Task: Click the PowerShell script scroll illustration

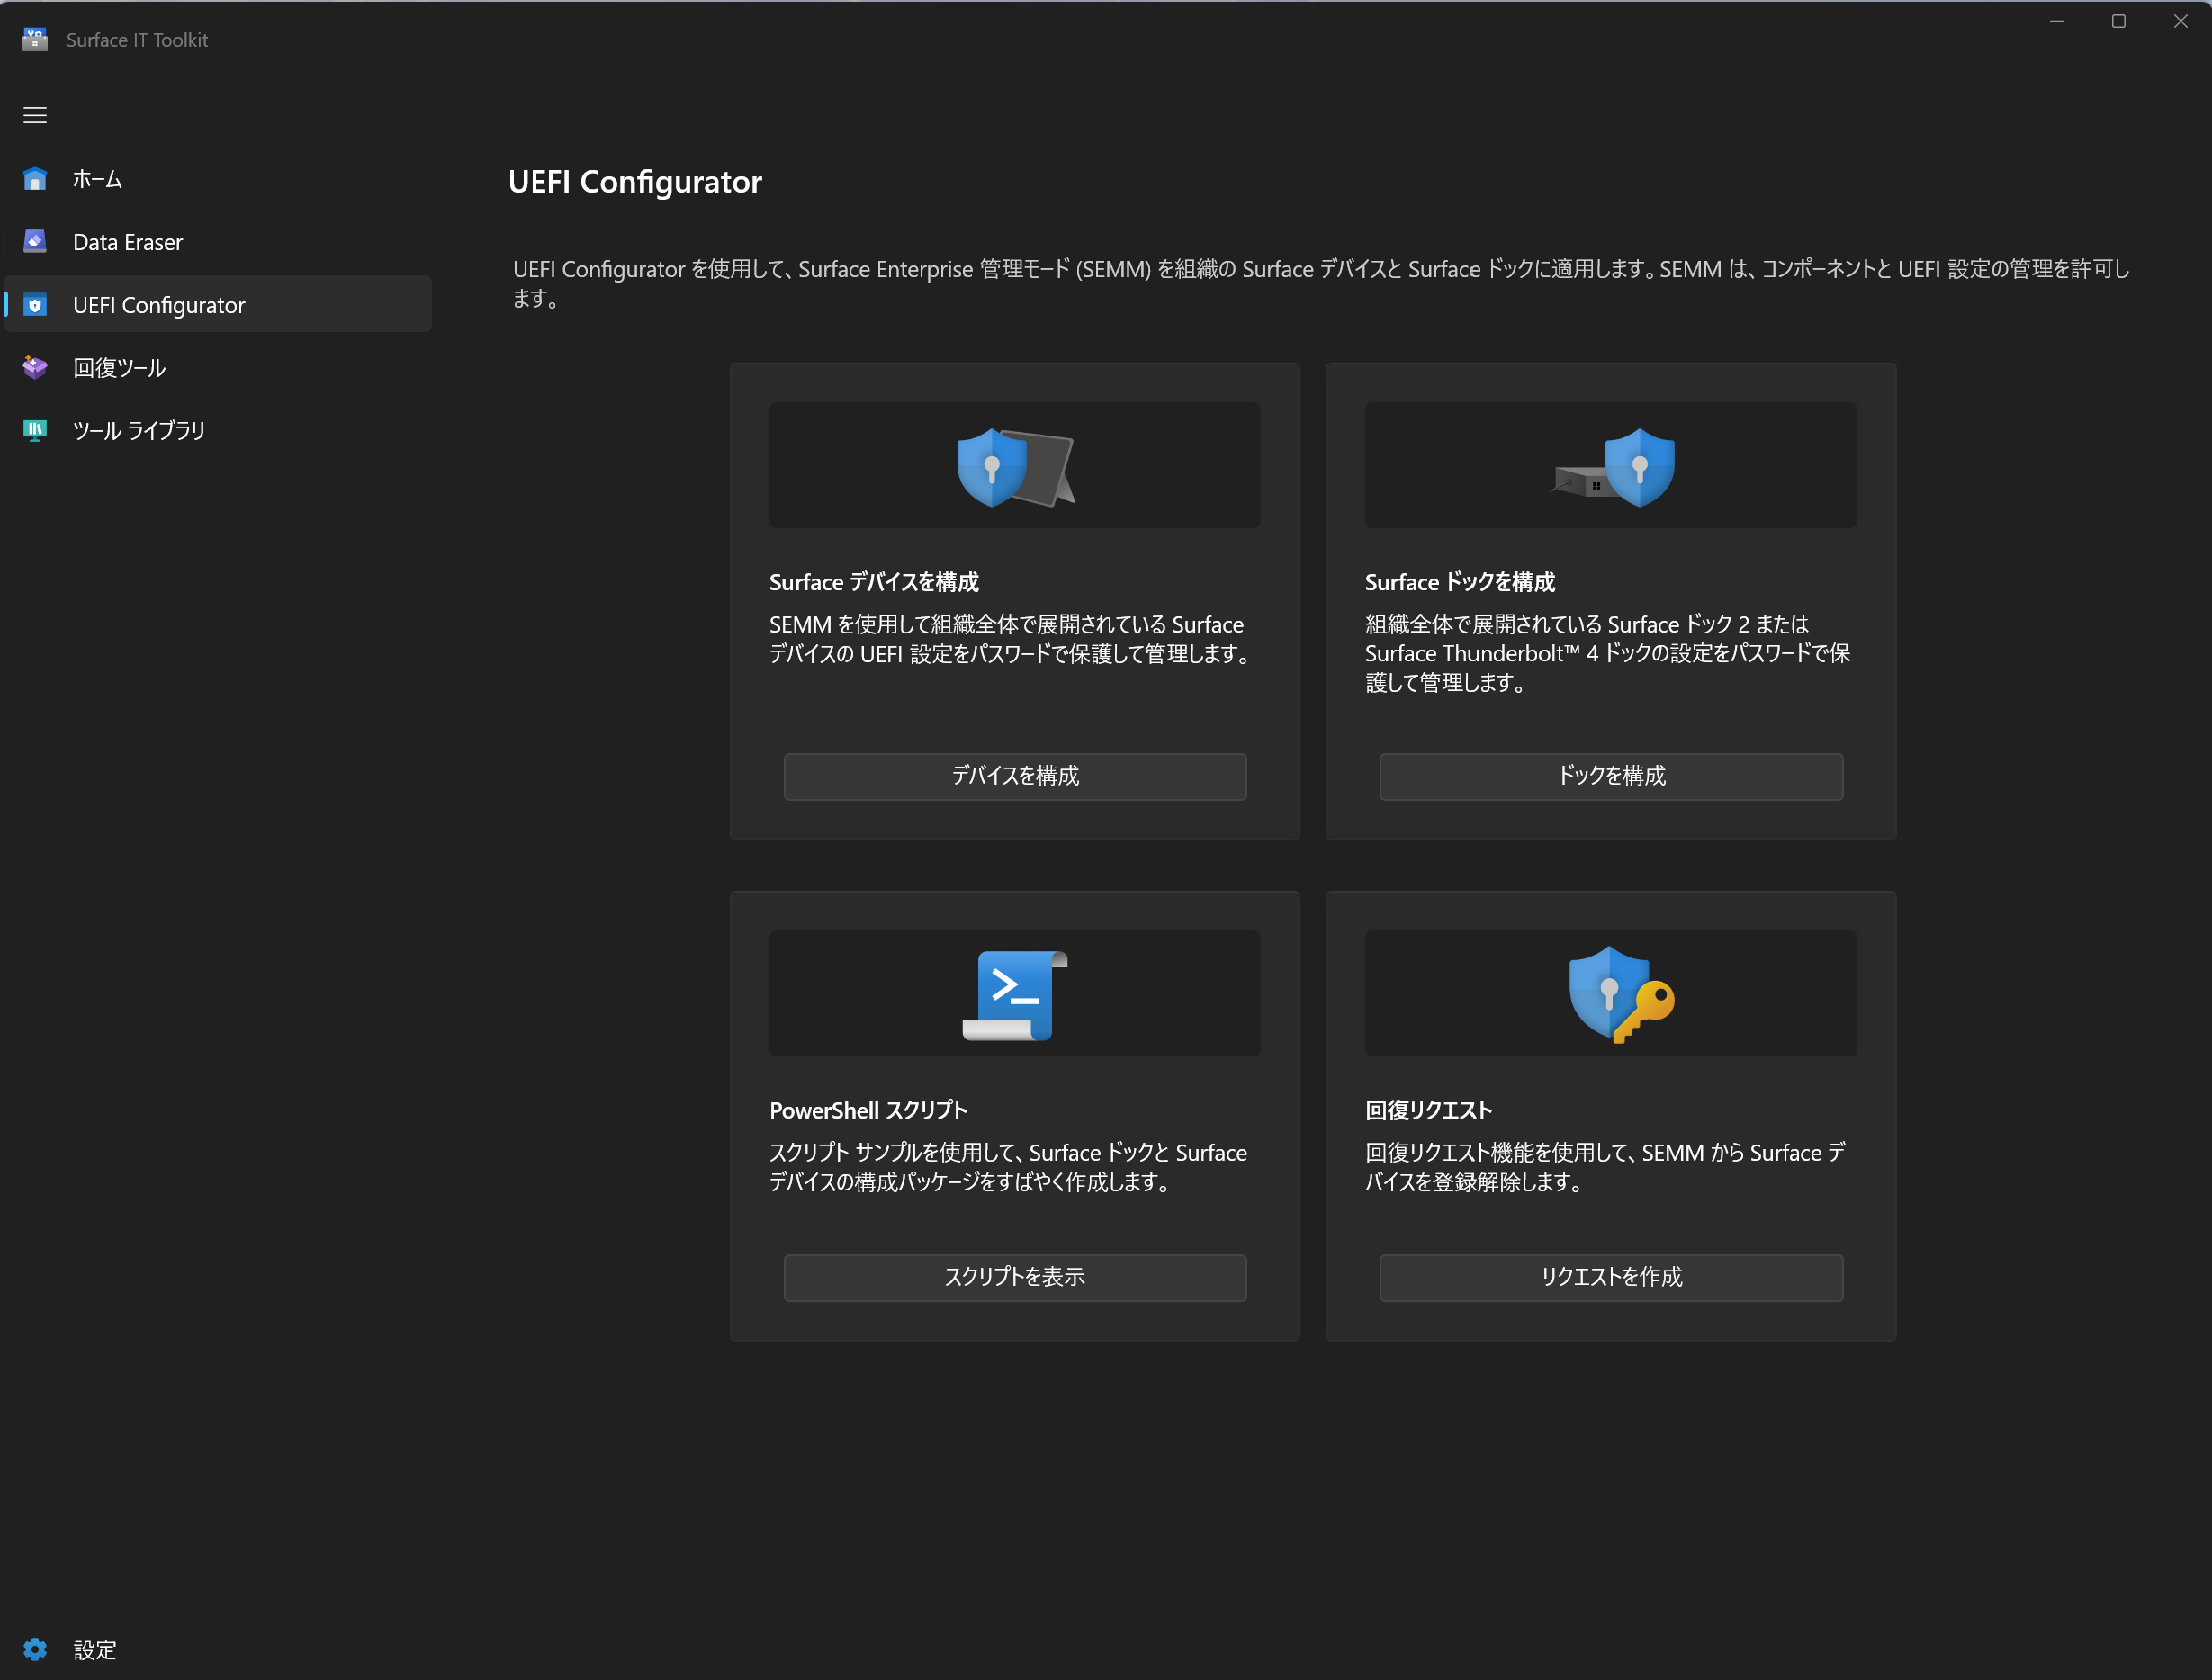Action: 1015,995
